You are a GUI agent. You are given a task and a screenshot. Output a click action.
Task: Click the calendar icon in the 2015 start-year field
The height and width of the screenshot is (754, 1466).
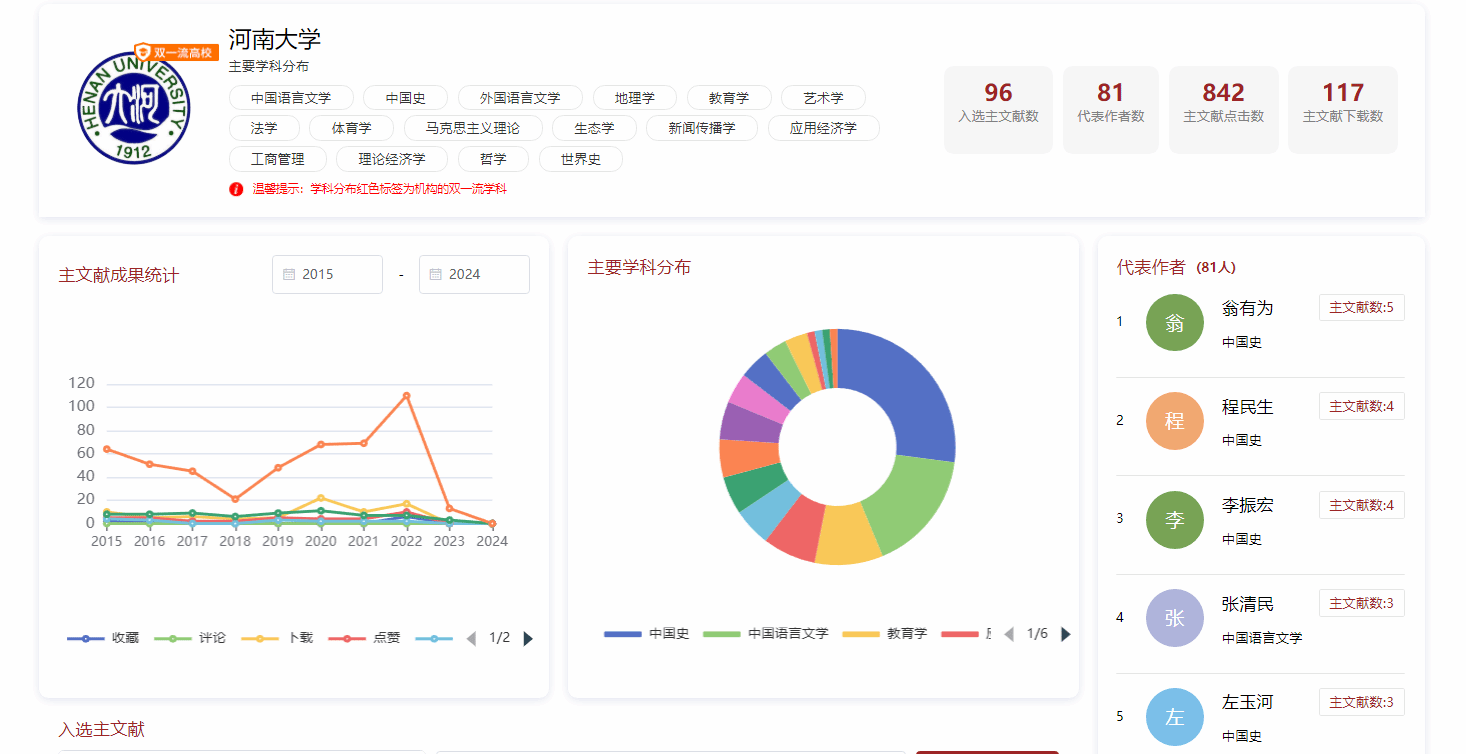[x=289, y=275]
